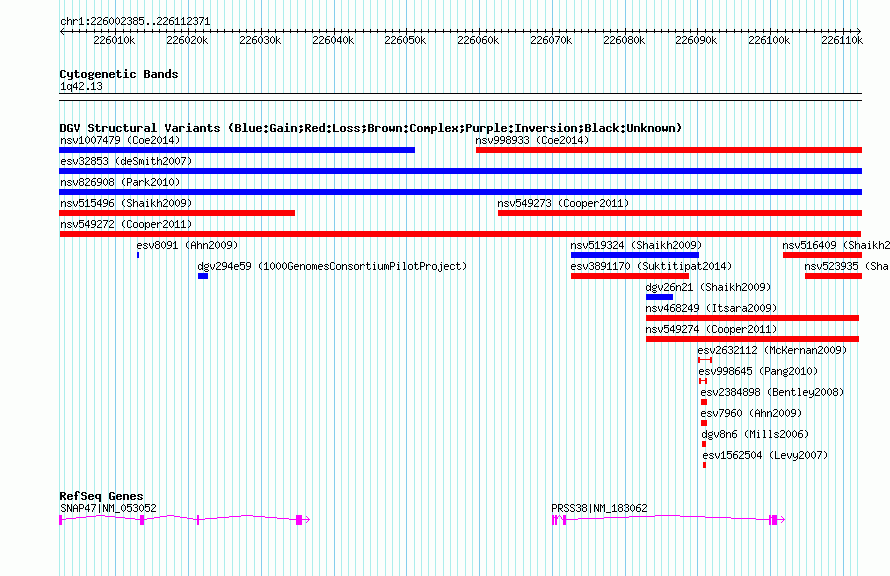Screen dimensions: 890x576
Task: Click the esv8091 tiny blue marker
Action: 138,255
